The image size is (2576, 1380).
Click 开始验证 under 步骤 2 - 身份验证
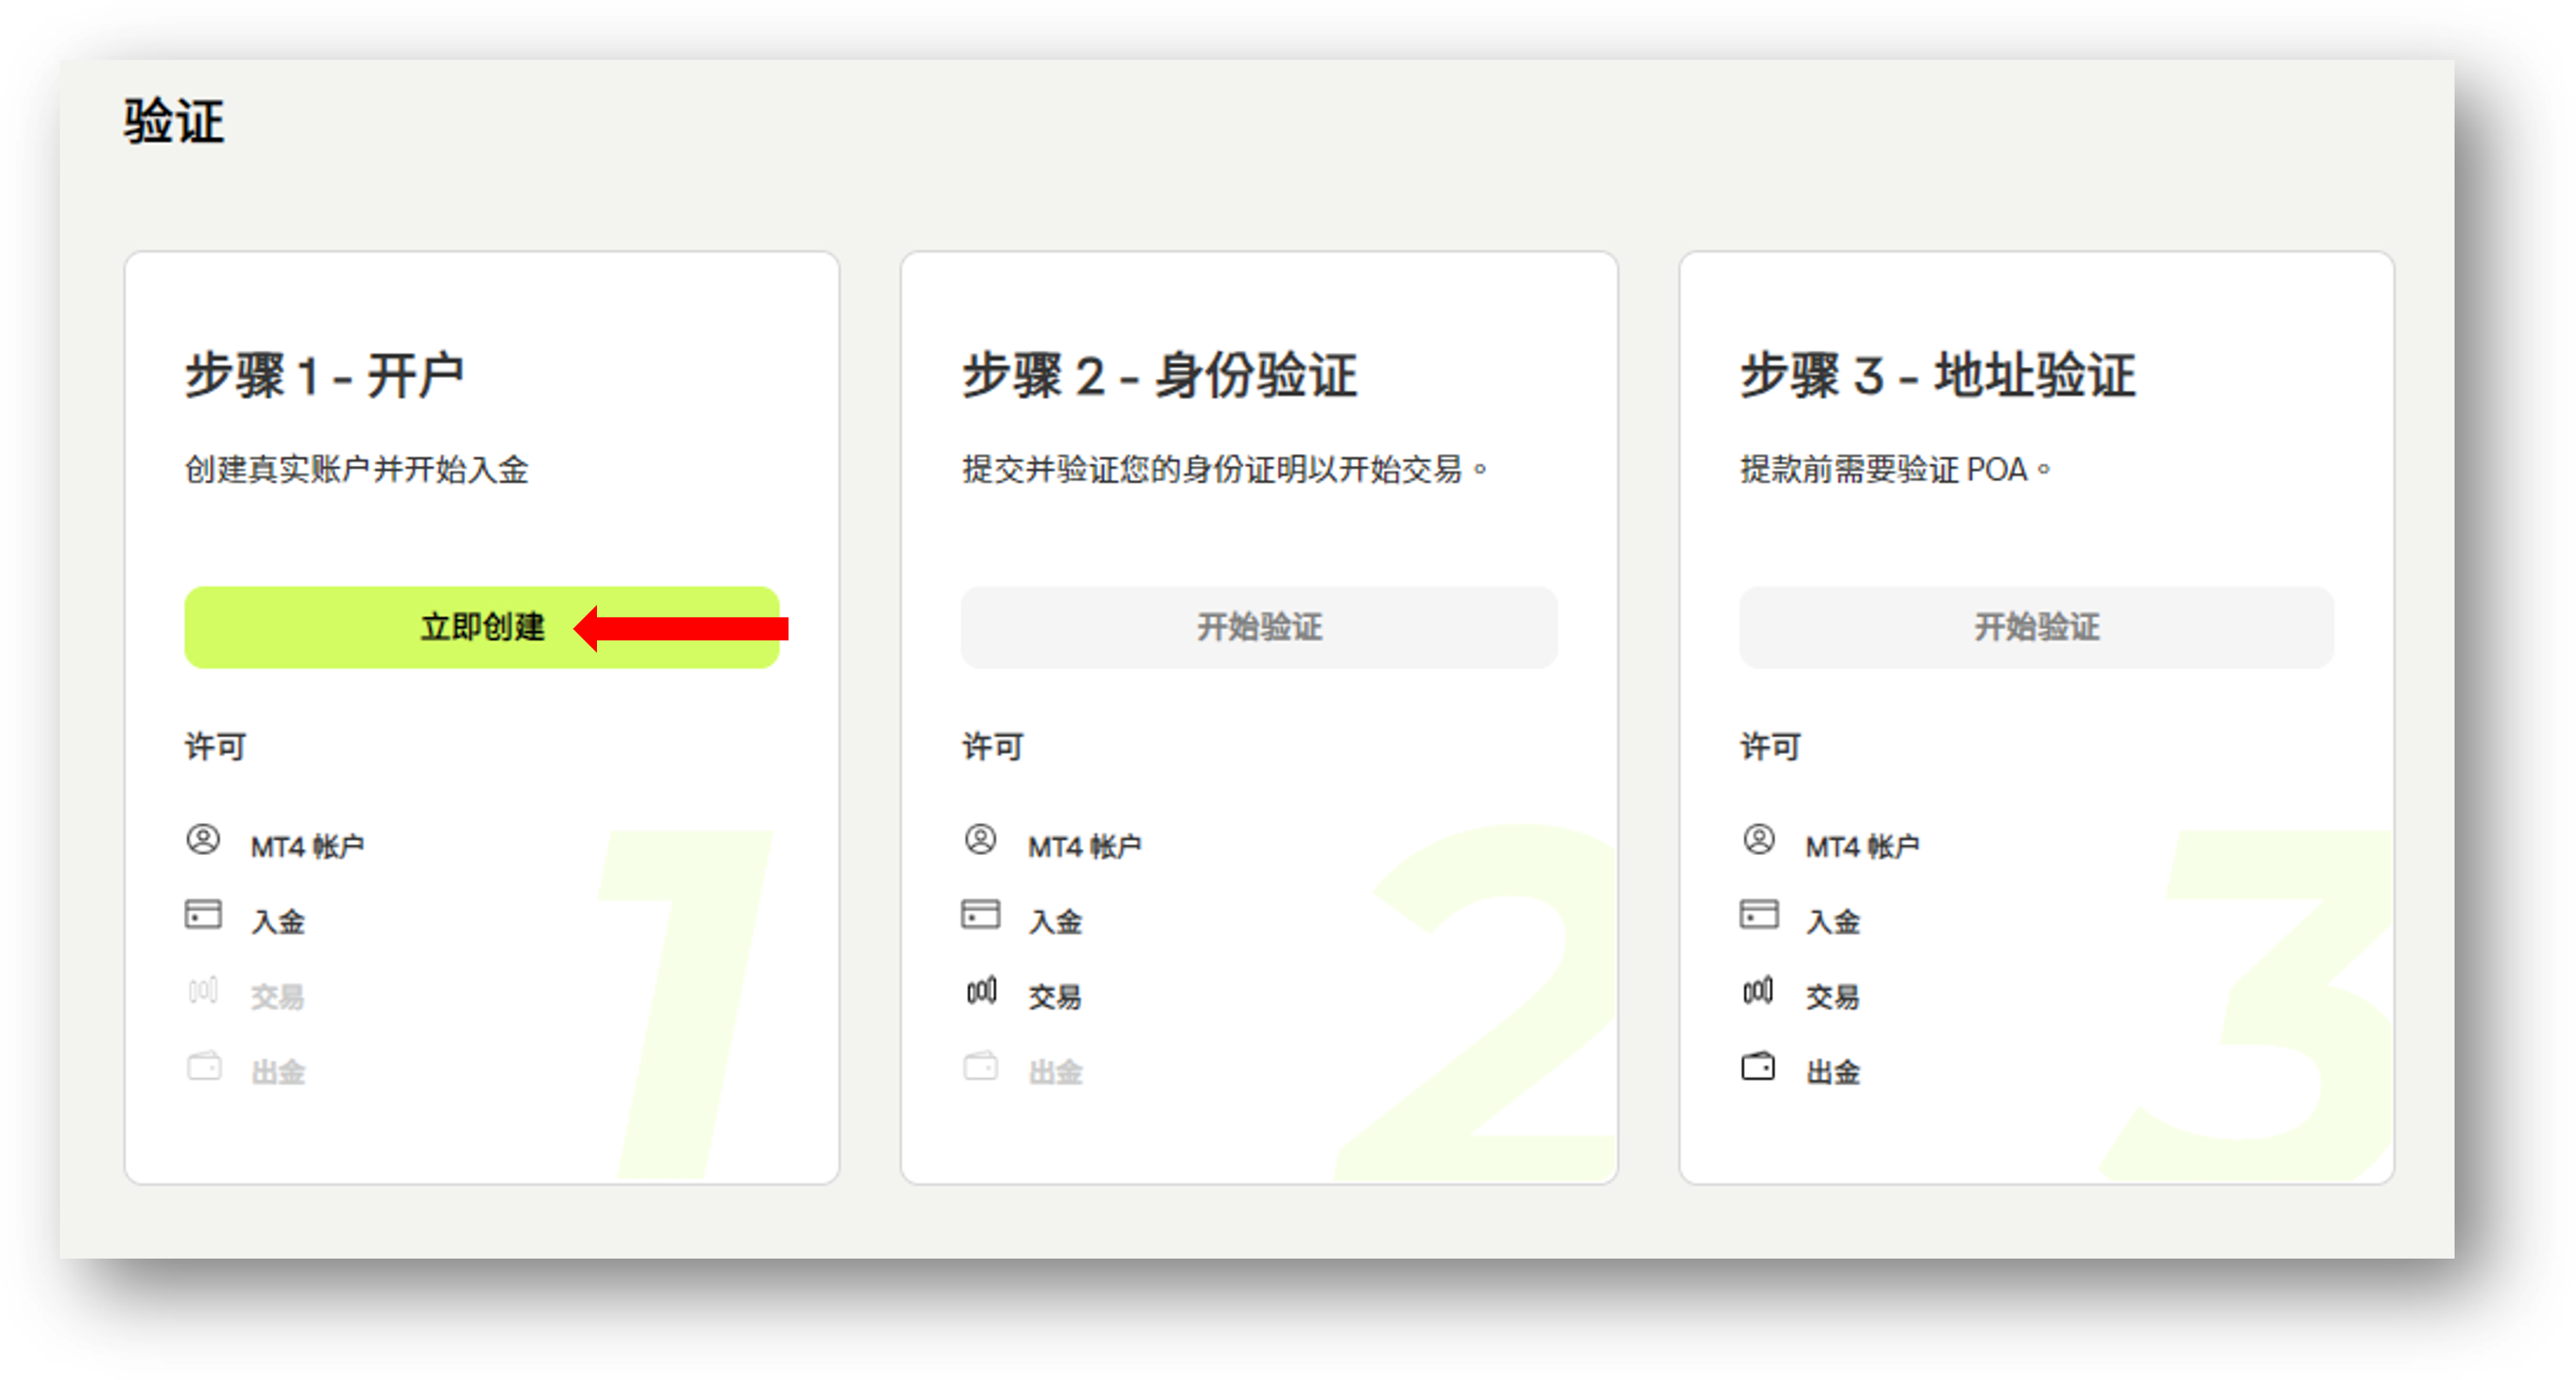(1257, 628)
